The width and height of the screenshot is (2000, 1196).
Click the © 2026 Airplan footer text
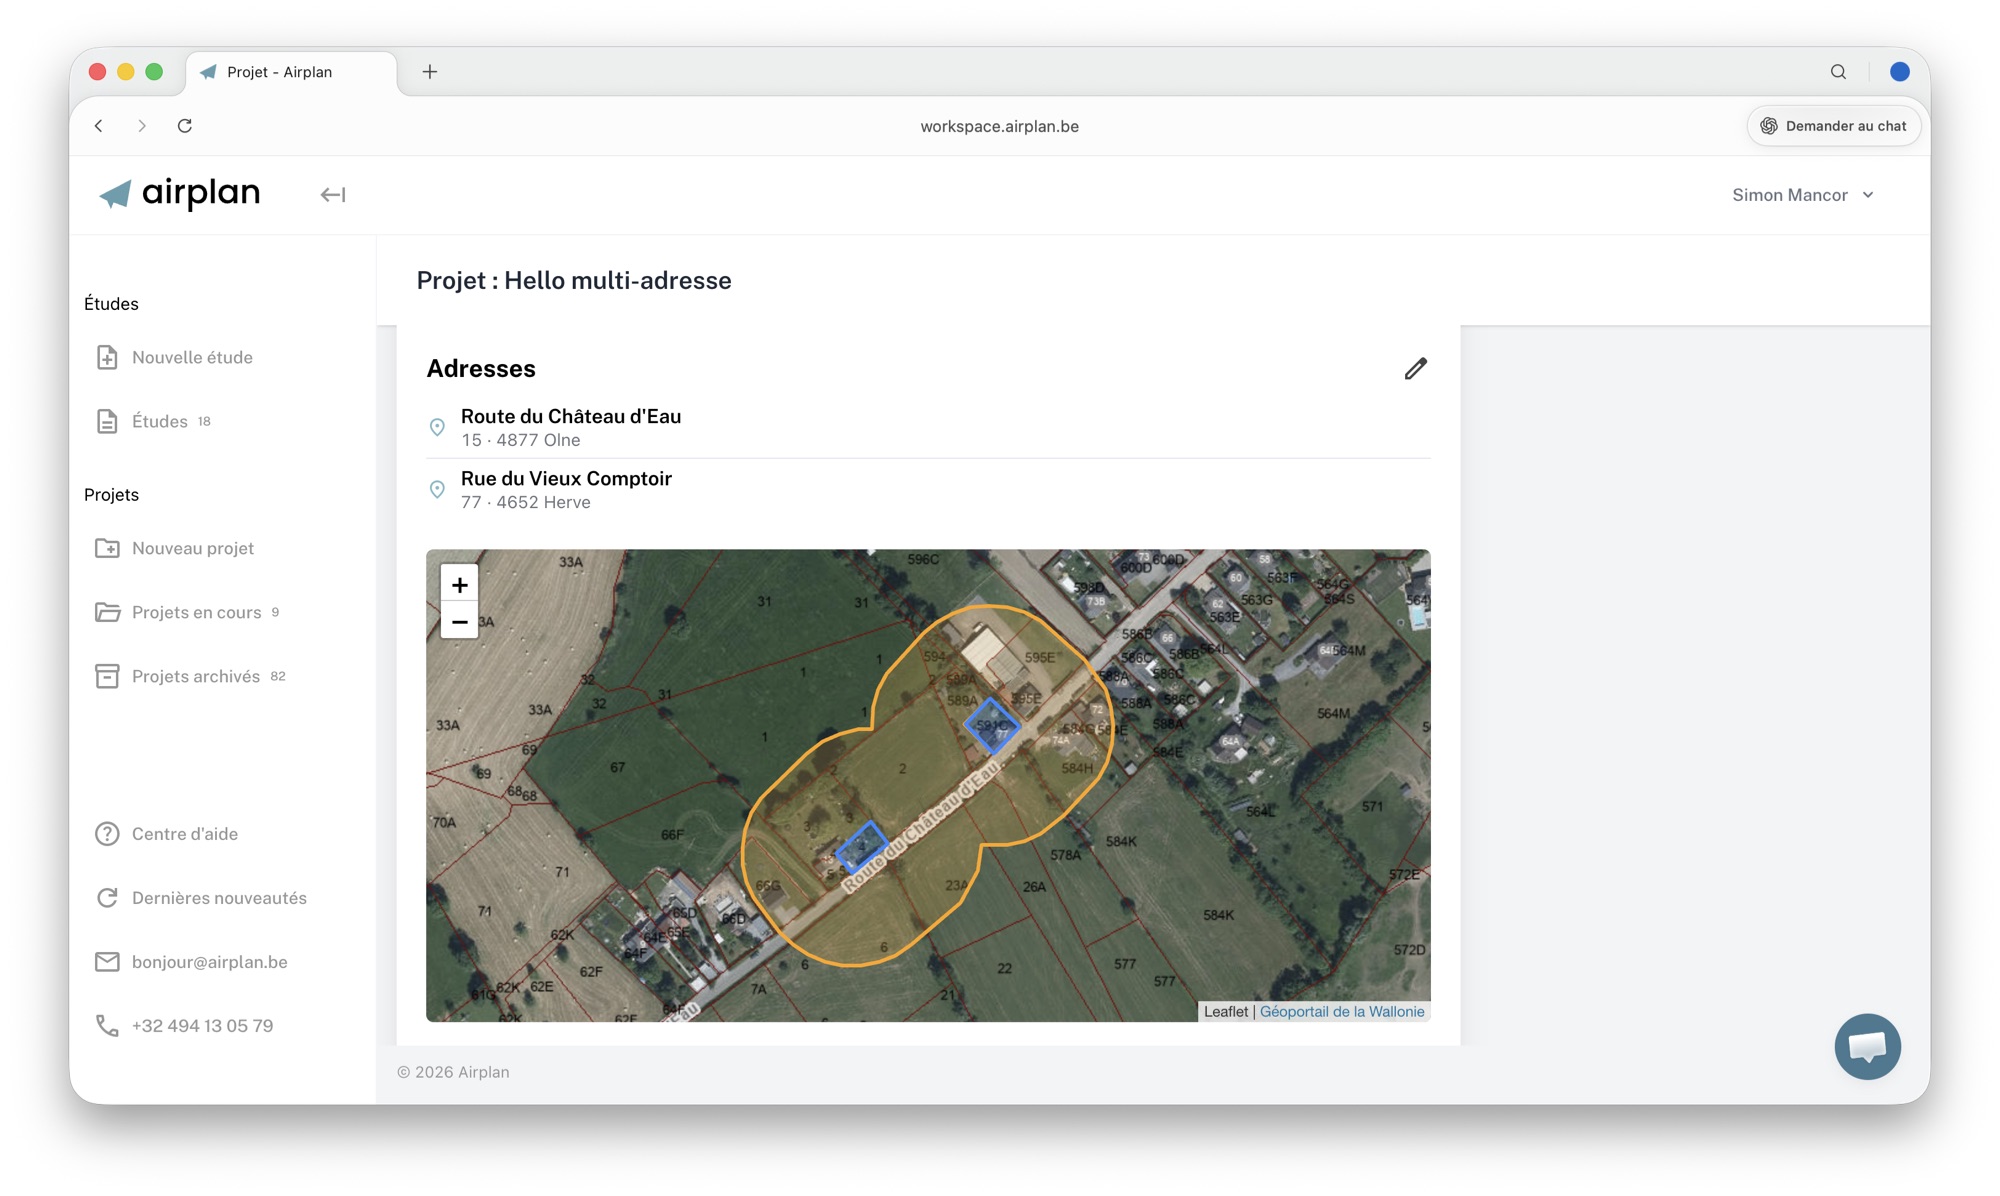(x=453, y=1072)
